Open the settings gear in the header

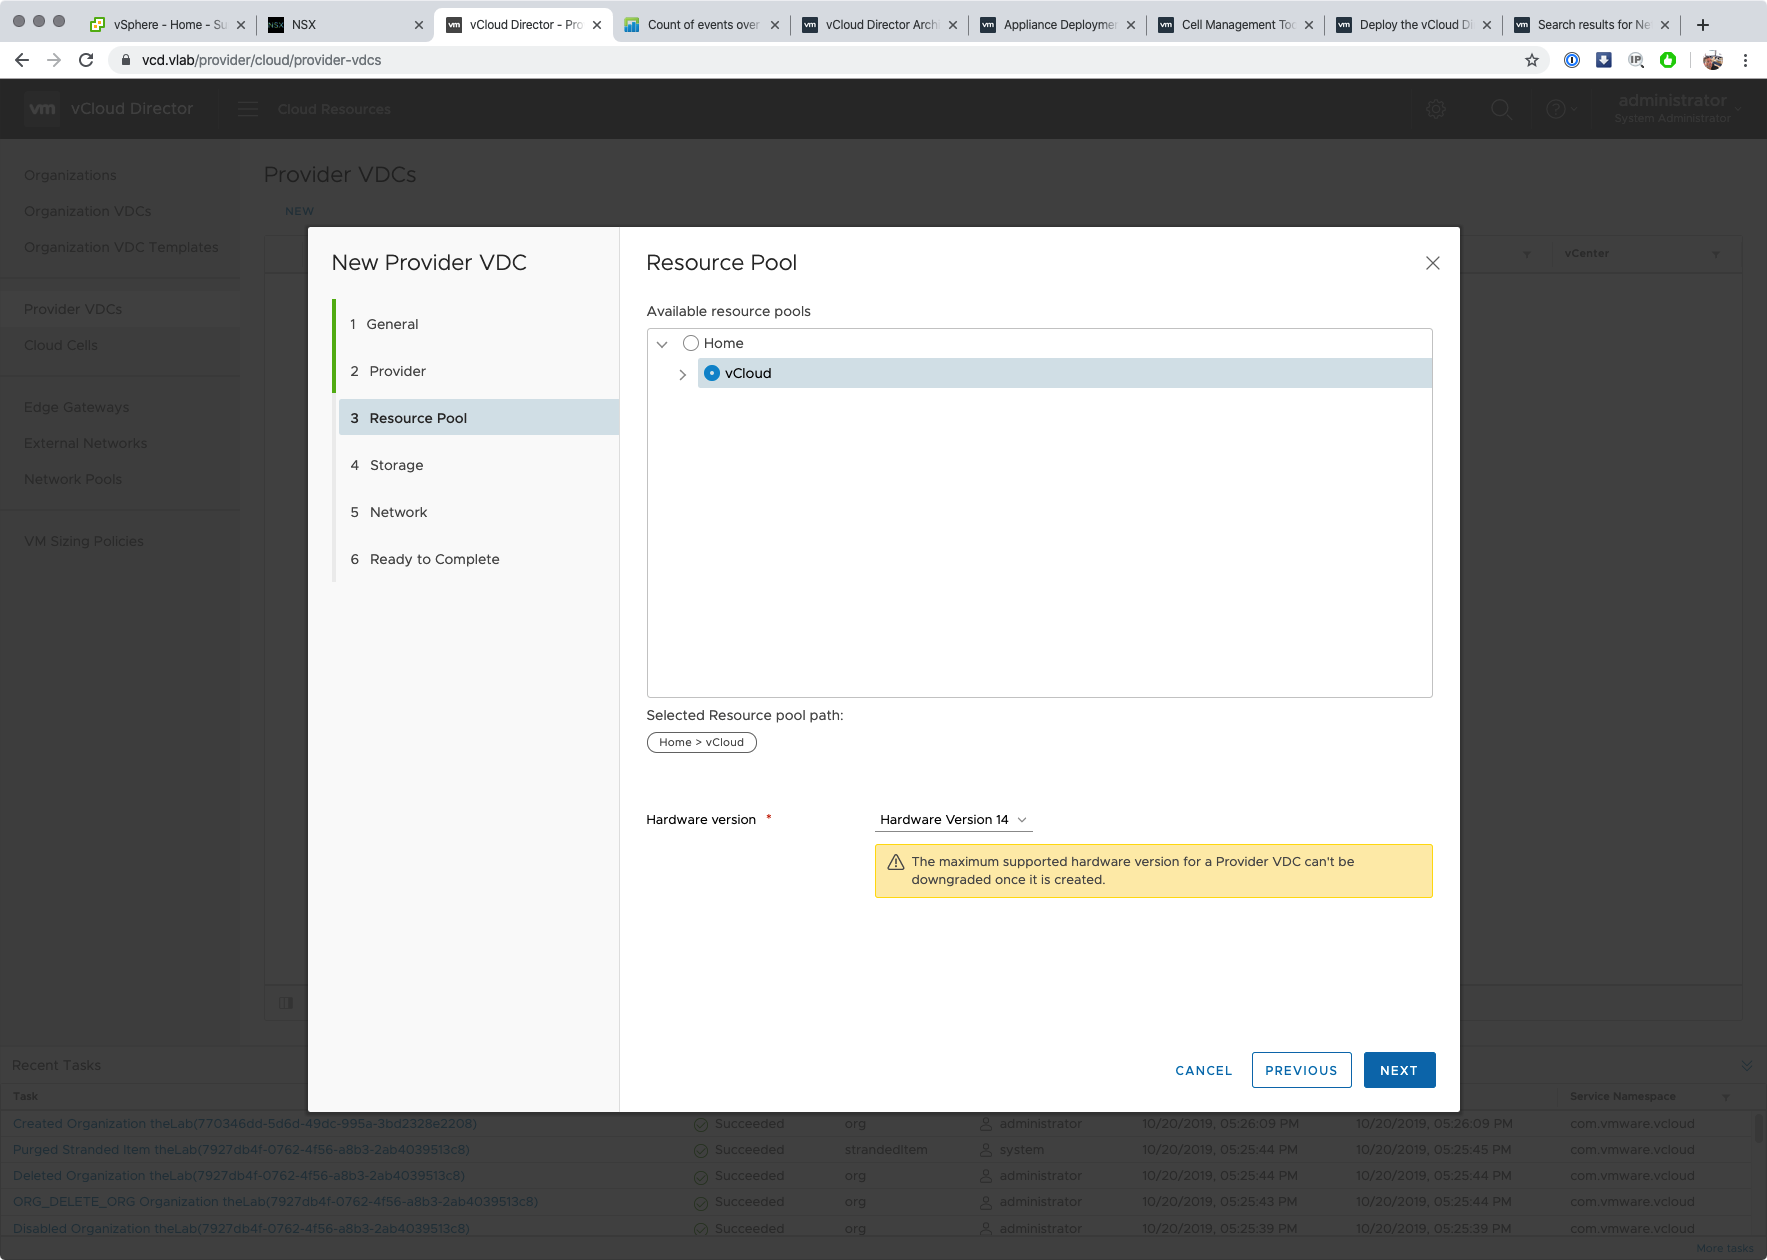click(x=1436, y=109)
